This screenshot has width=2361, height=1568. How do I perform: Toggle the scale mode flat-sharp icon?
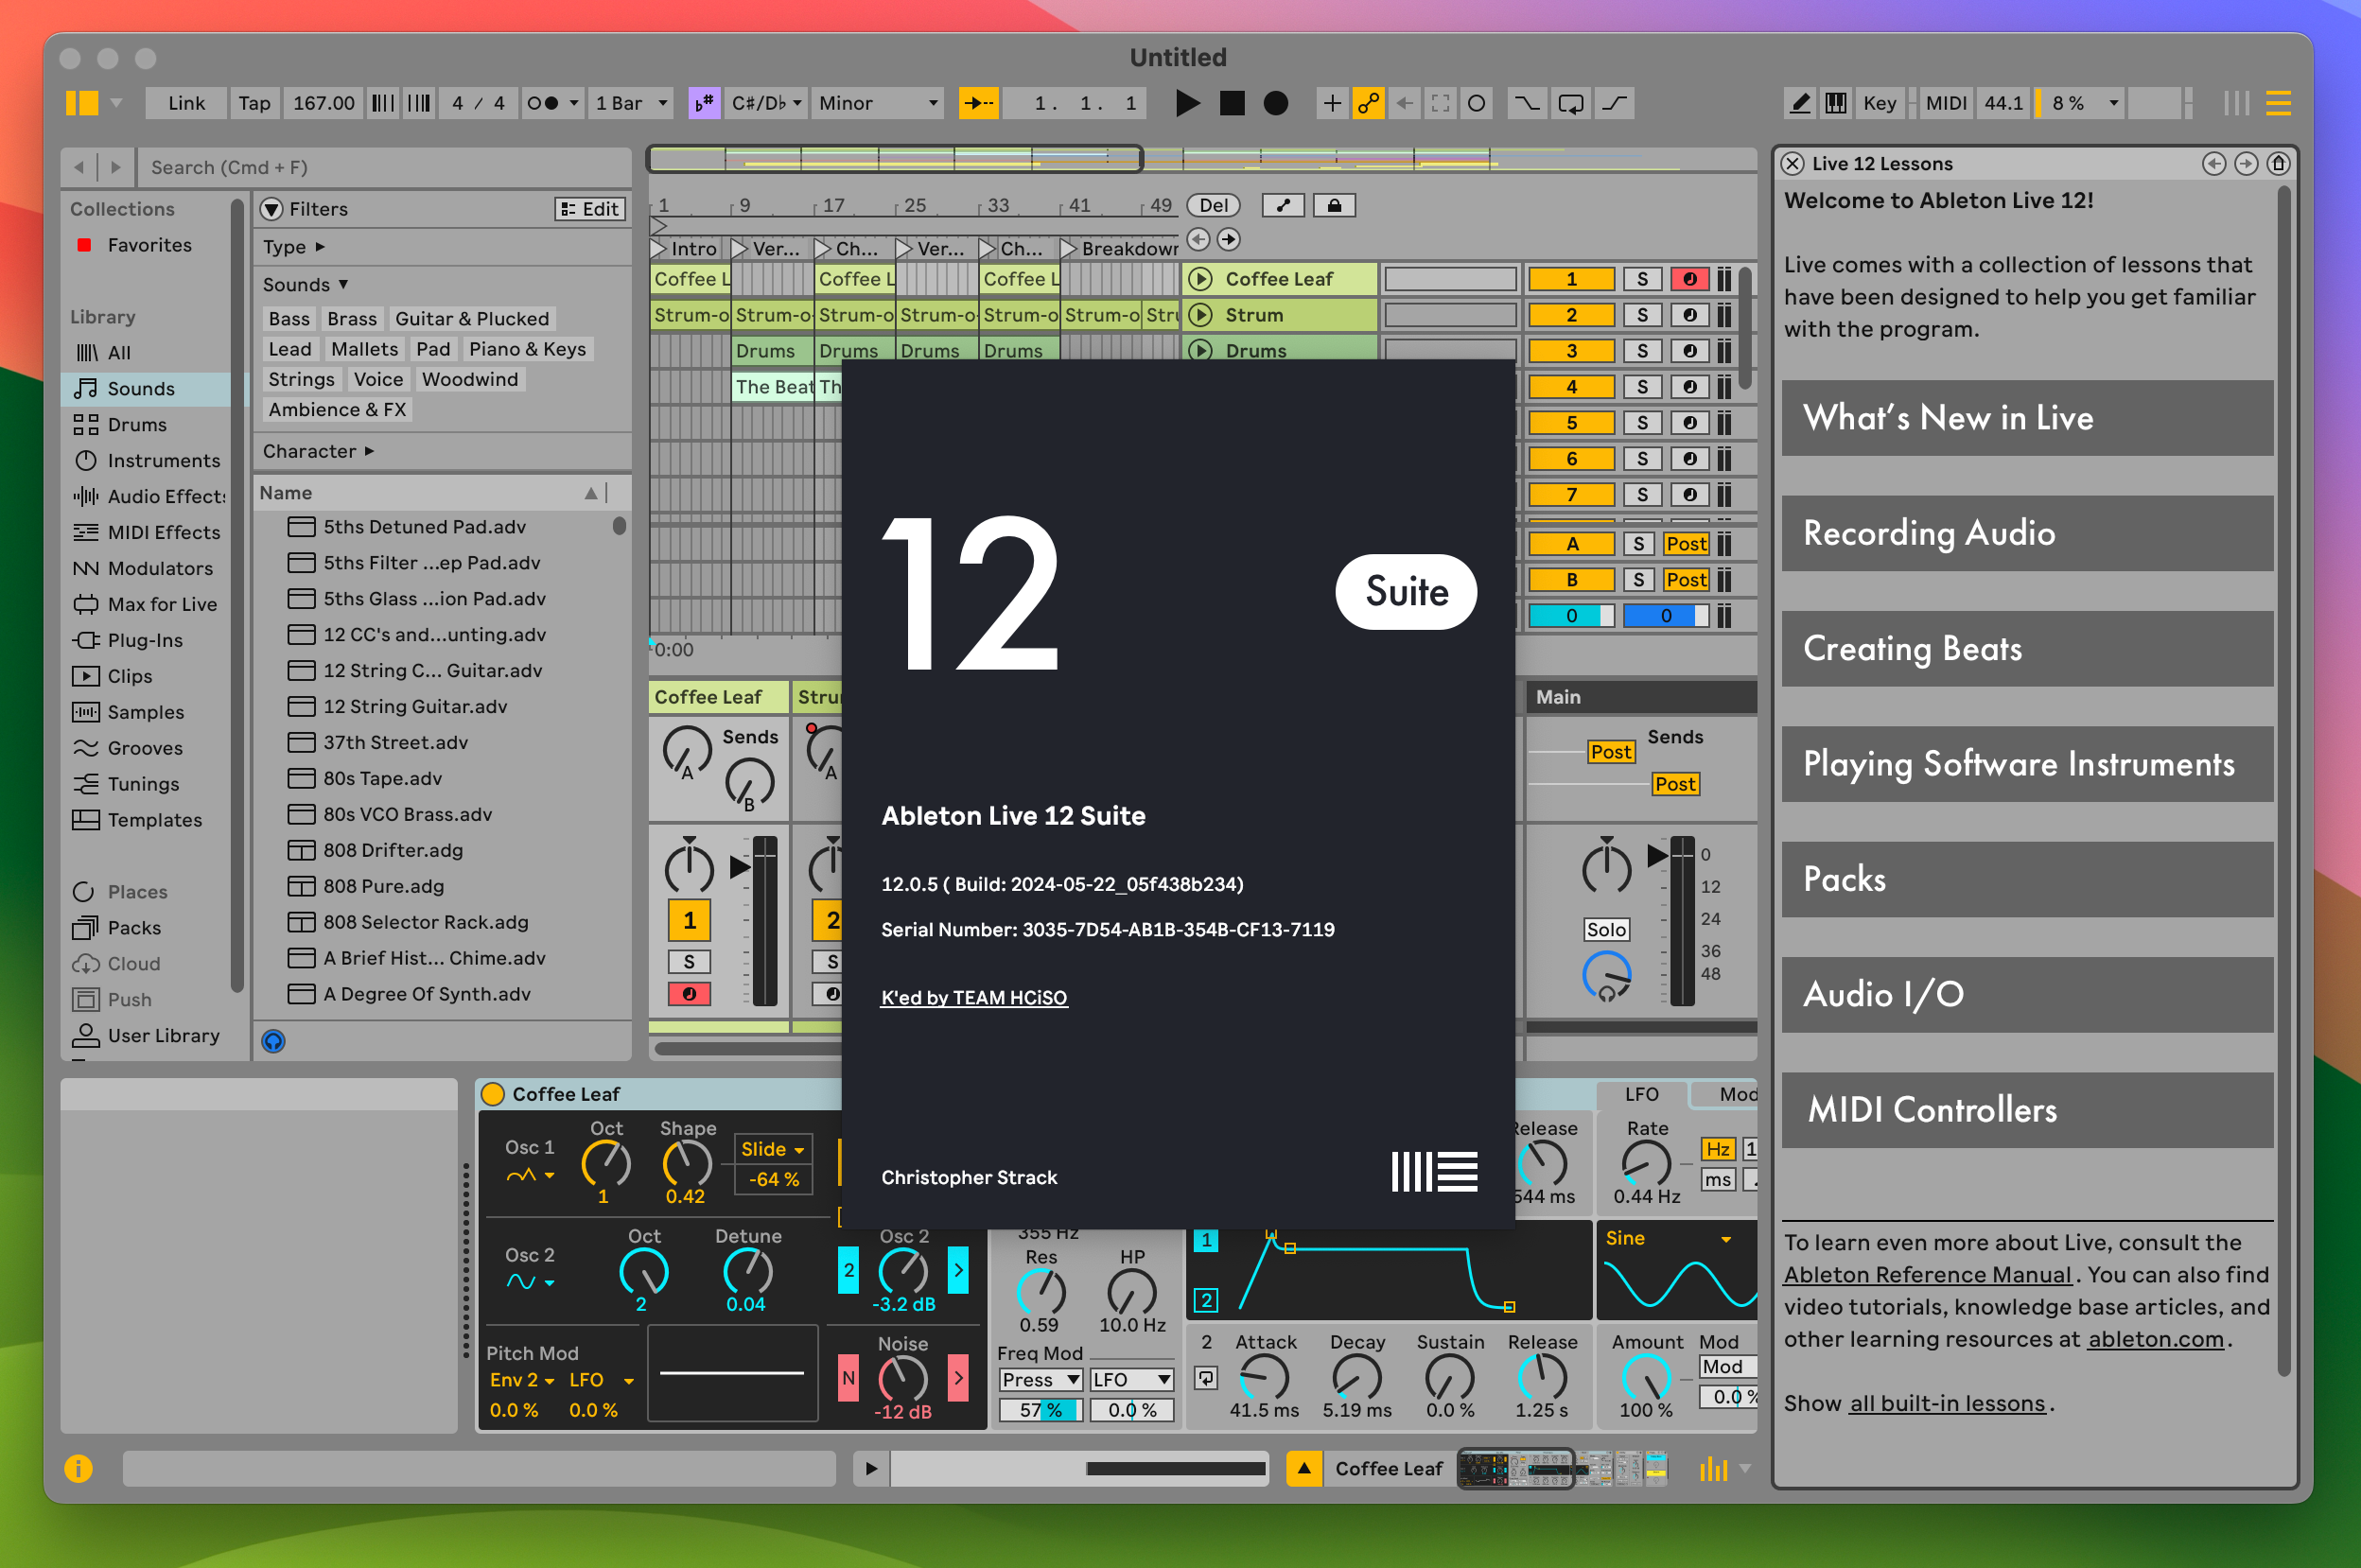704,103
